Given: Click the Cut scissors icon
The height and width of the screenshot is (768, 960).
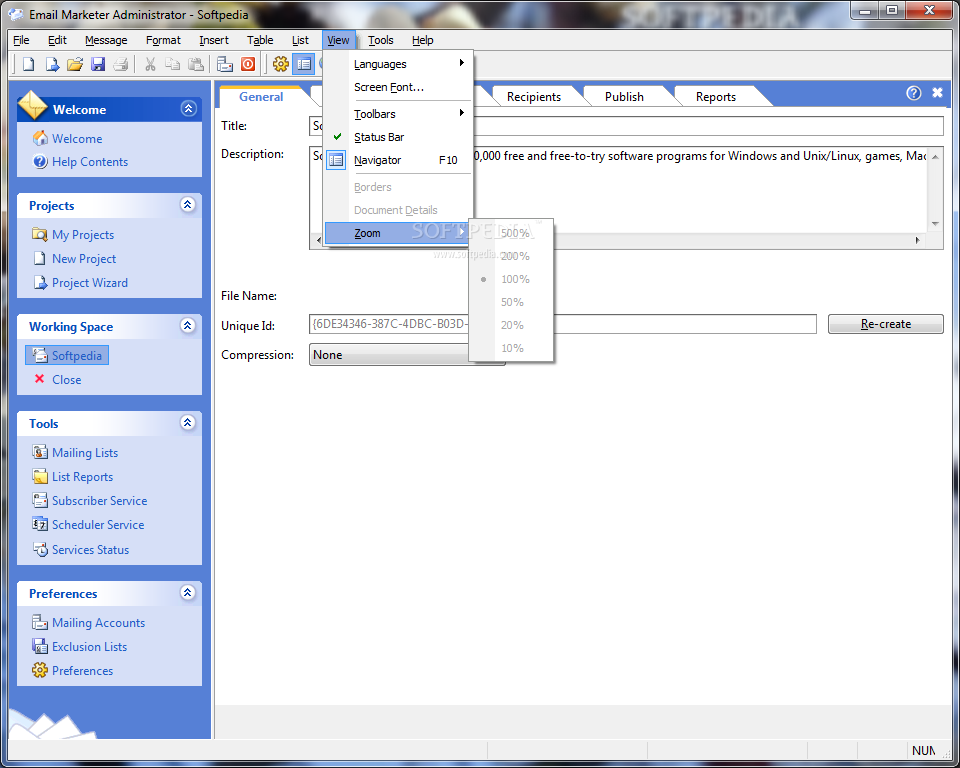Looking at the screenshot, I should pos(150,64).
